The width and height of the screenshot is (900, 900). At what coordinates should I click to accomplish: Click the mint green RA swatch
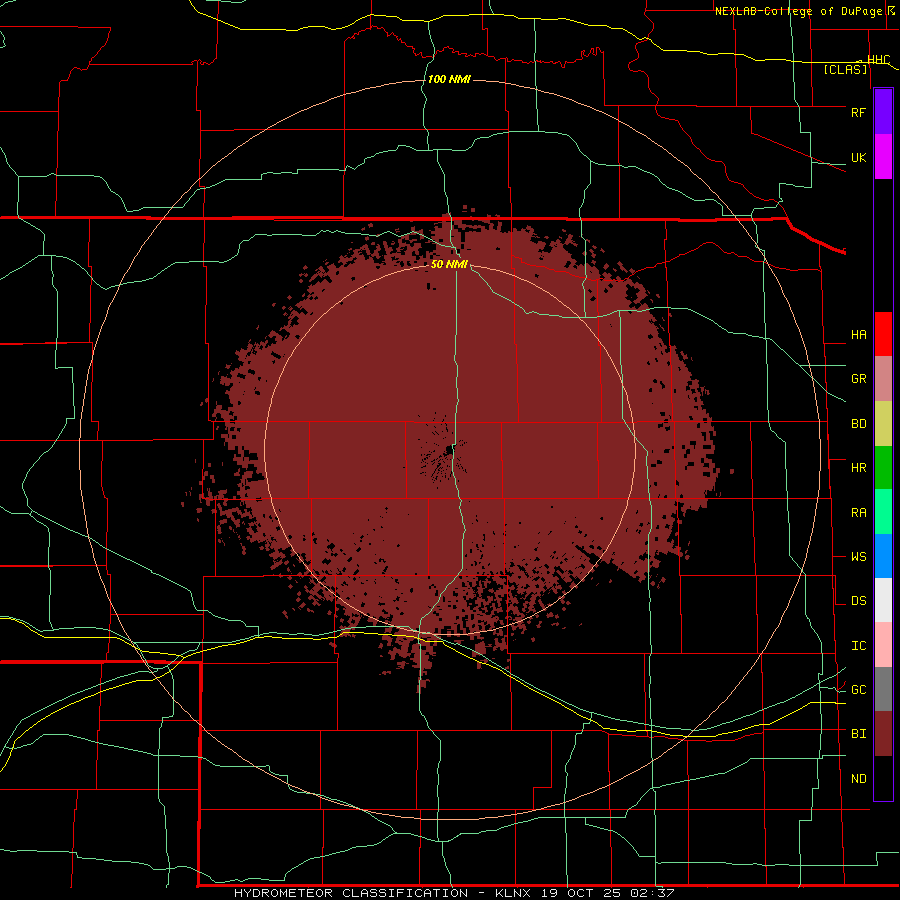(883, 512)
